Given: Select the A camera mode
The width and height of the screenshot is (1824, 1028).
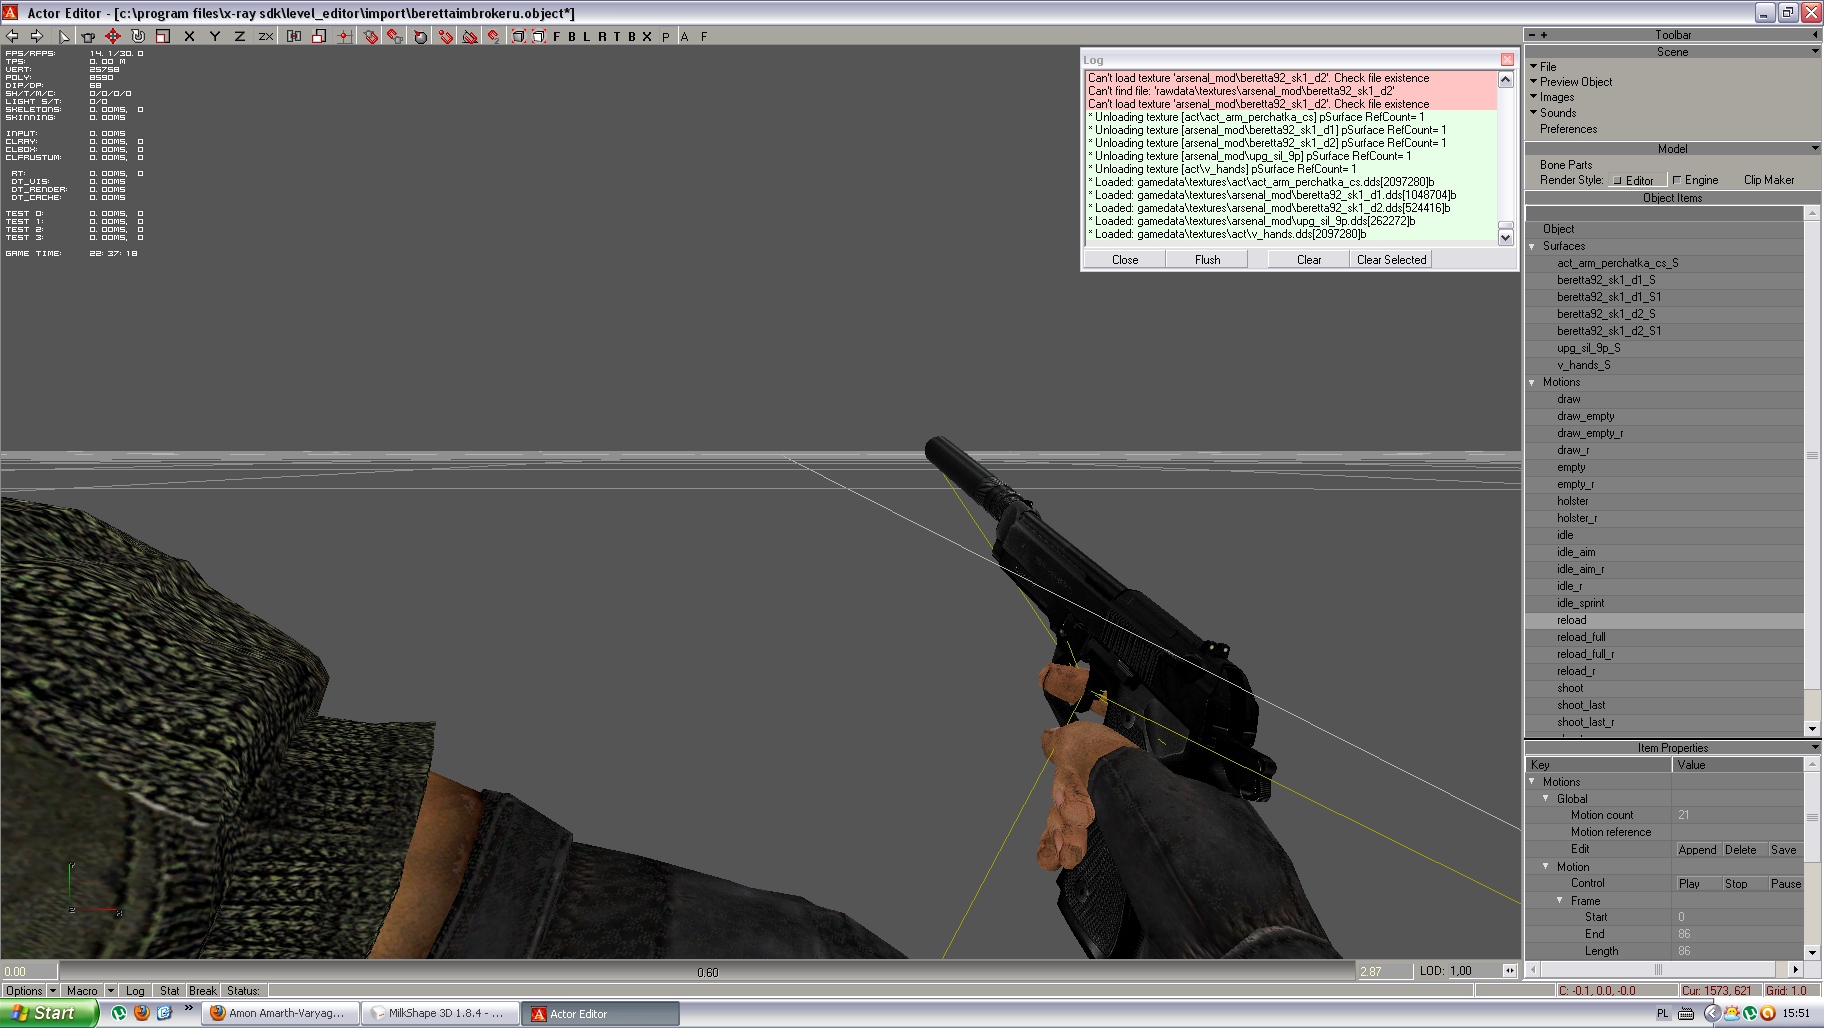Looking at the screenshot, I should (x=685, y=36).
